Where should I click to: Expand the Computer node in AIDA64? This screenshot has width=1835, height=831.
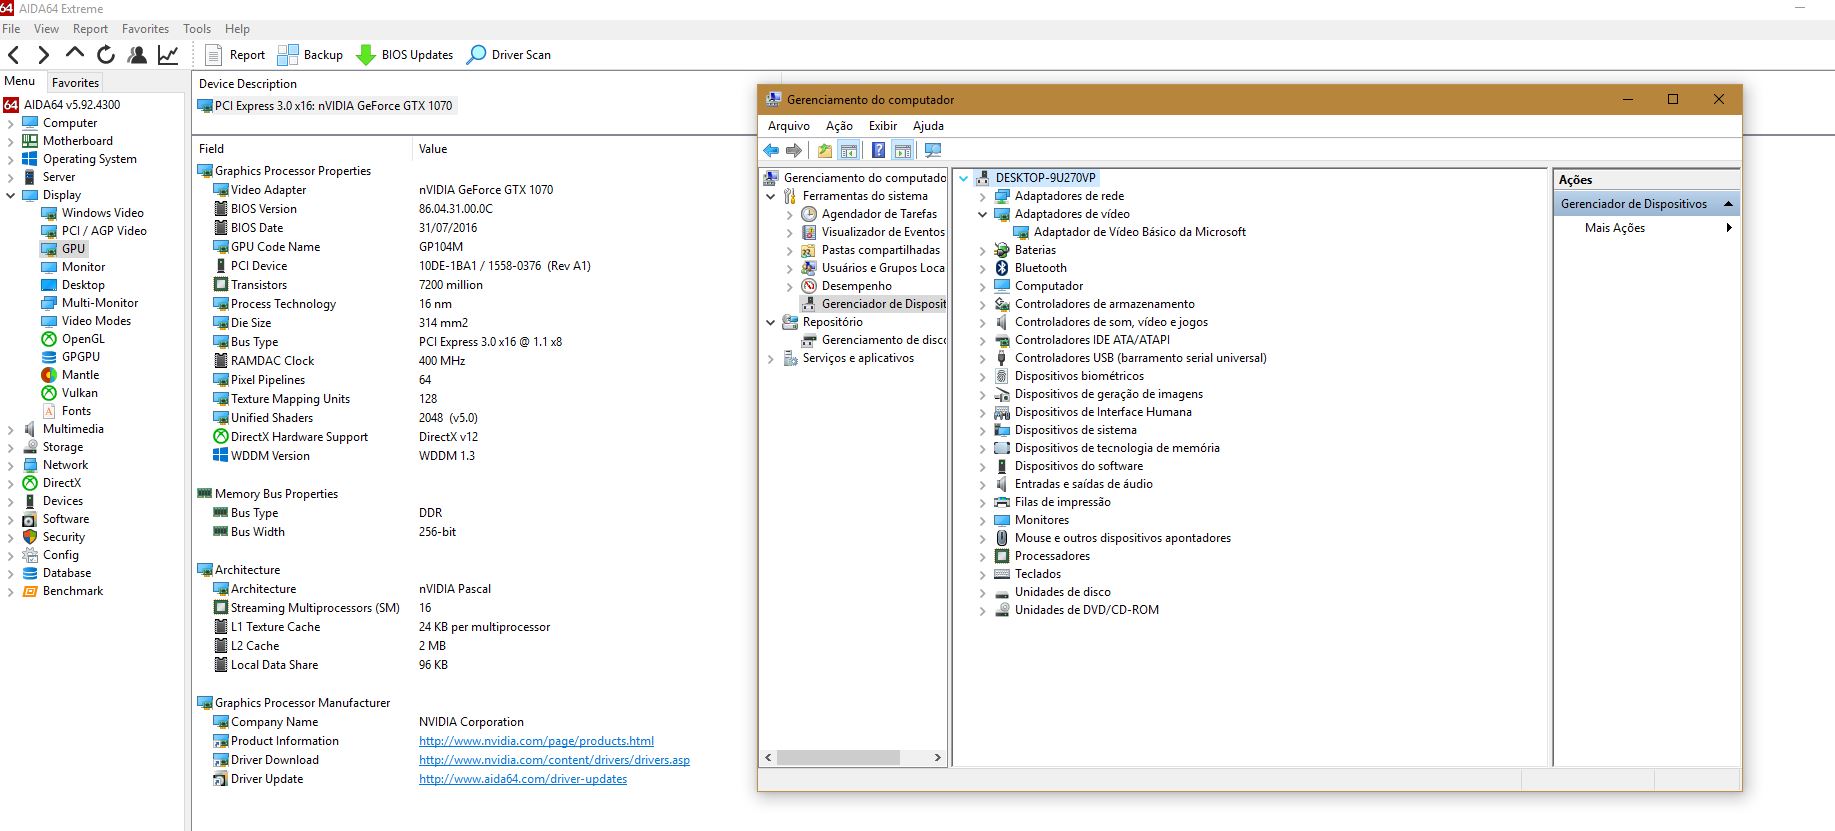pyautogui.click(x=11, y=123)
